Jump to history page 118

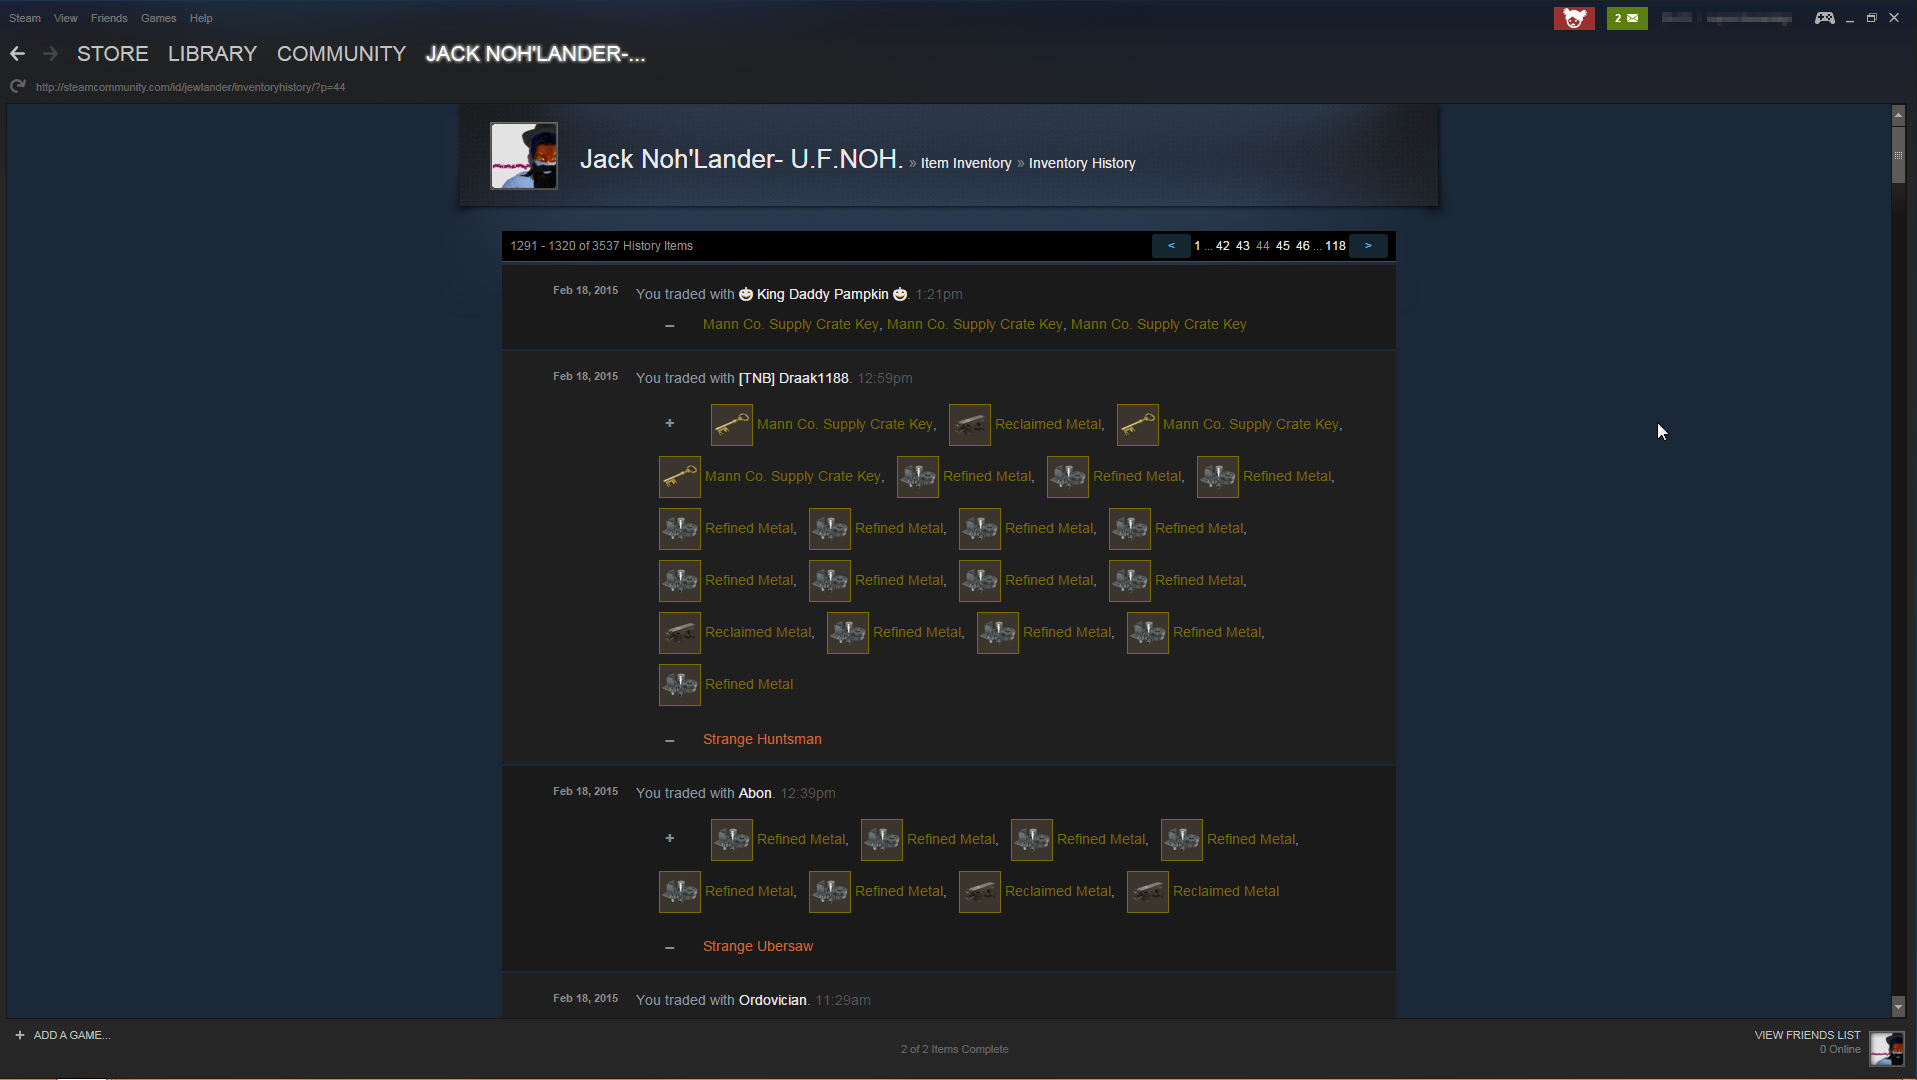point(1335,246)
